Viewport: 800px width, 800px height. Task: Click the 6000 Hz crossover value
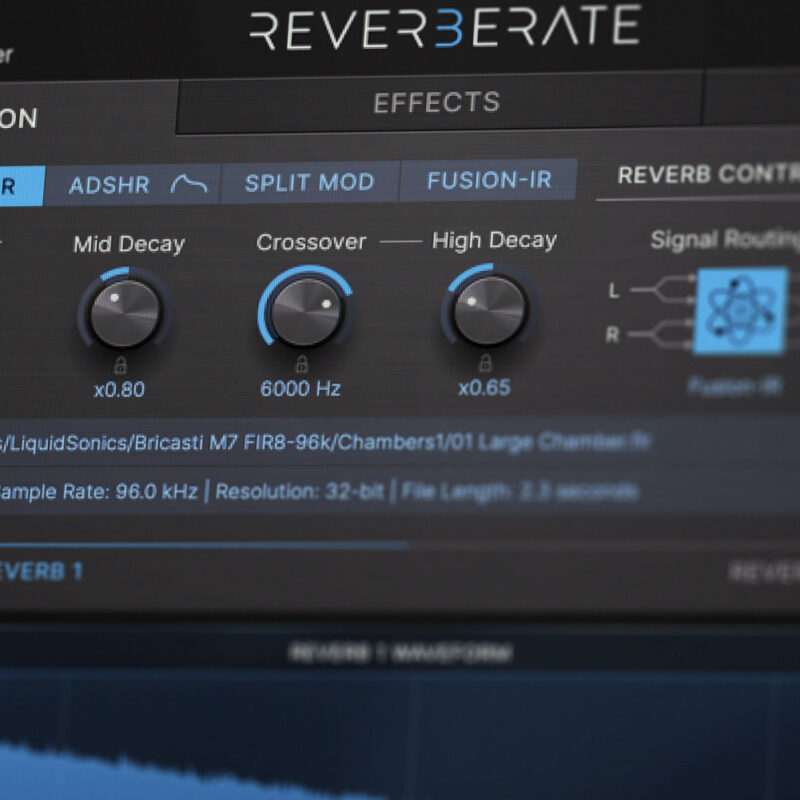point(300,389)
